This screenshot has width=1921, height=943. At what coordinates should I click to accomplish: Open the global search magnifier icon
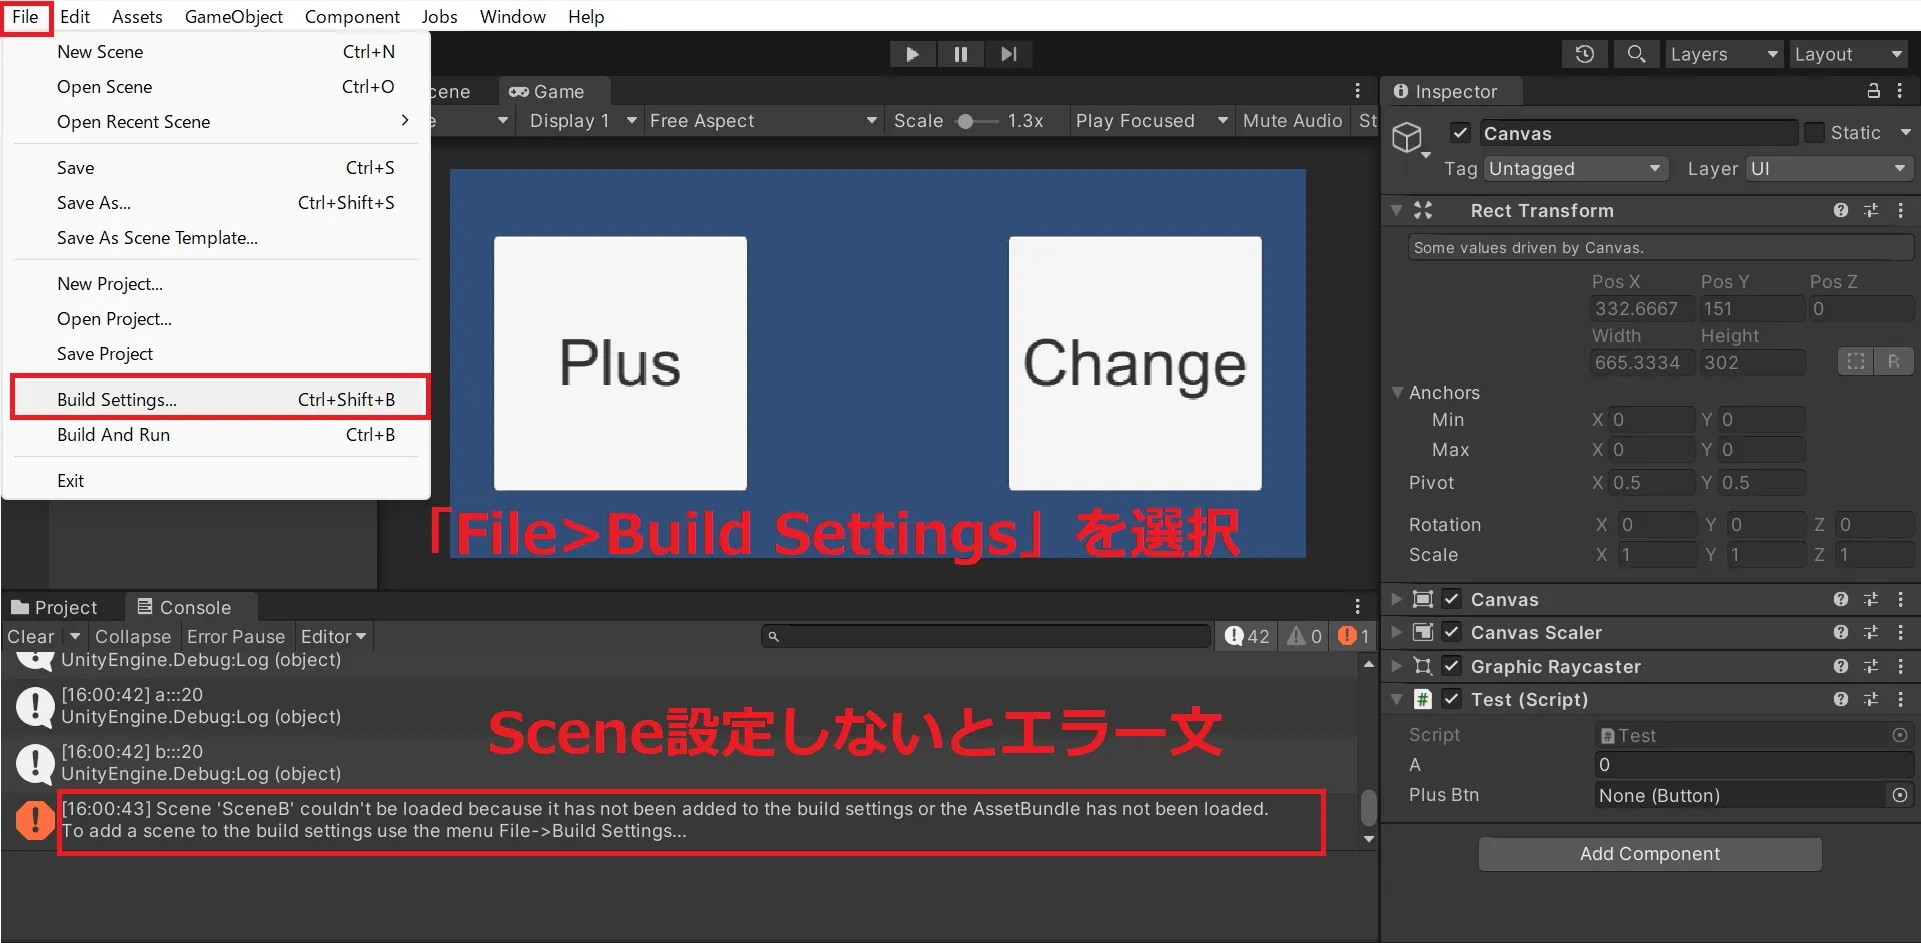[x=1636, y=54]
